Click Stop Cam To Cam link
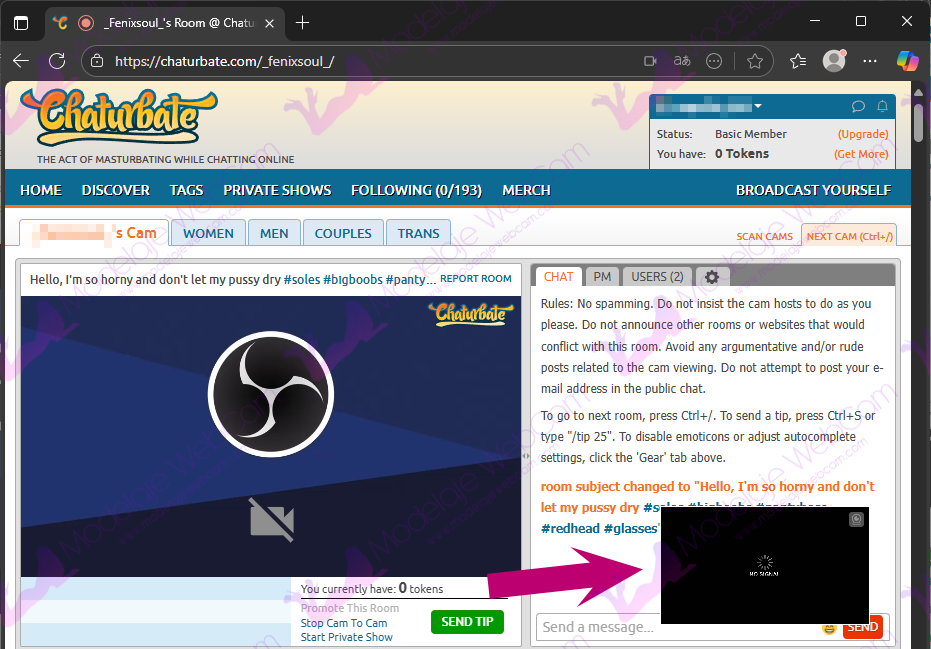931x649 pixels. click(344, 623)
